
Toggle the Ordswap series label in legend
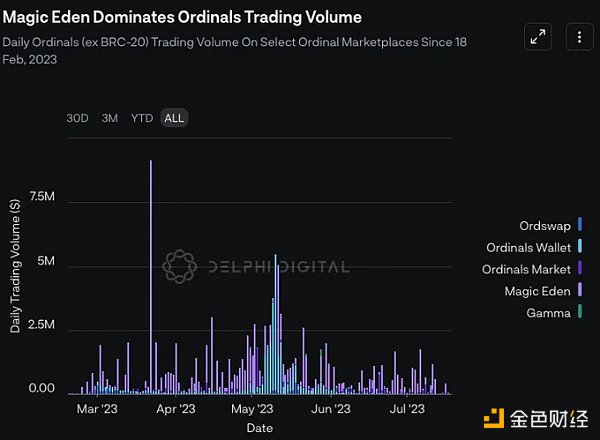(545, 224)
